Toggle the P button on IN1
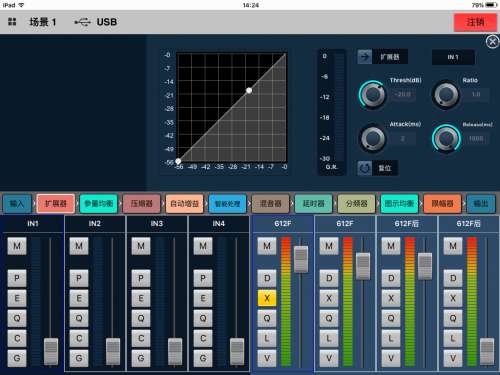Image resolution: width=500 pixels, height=375 pixels. [x=17, y=278]
